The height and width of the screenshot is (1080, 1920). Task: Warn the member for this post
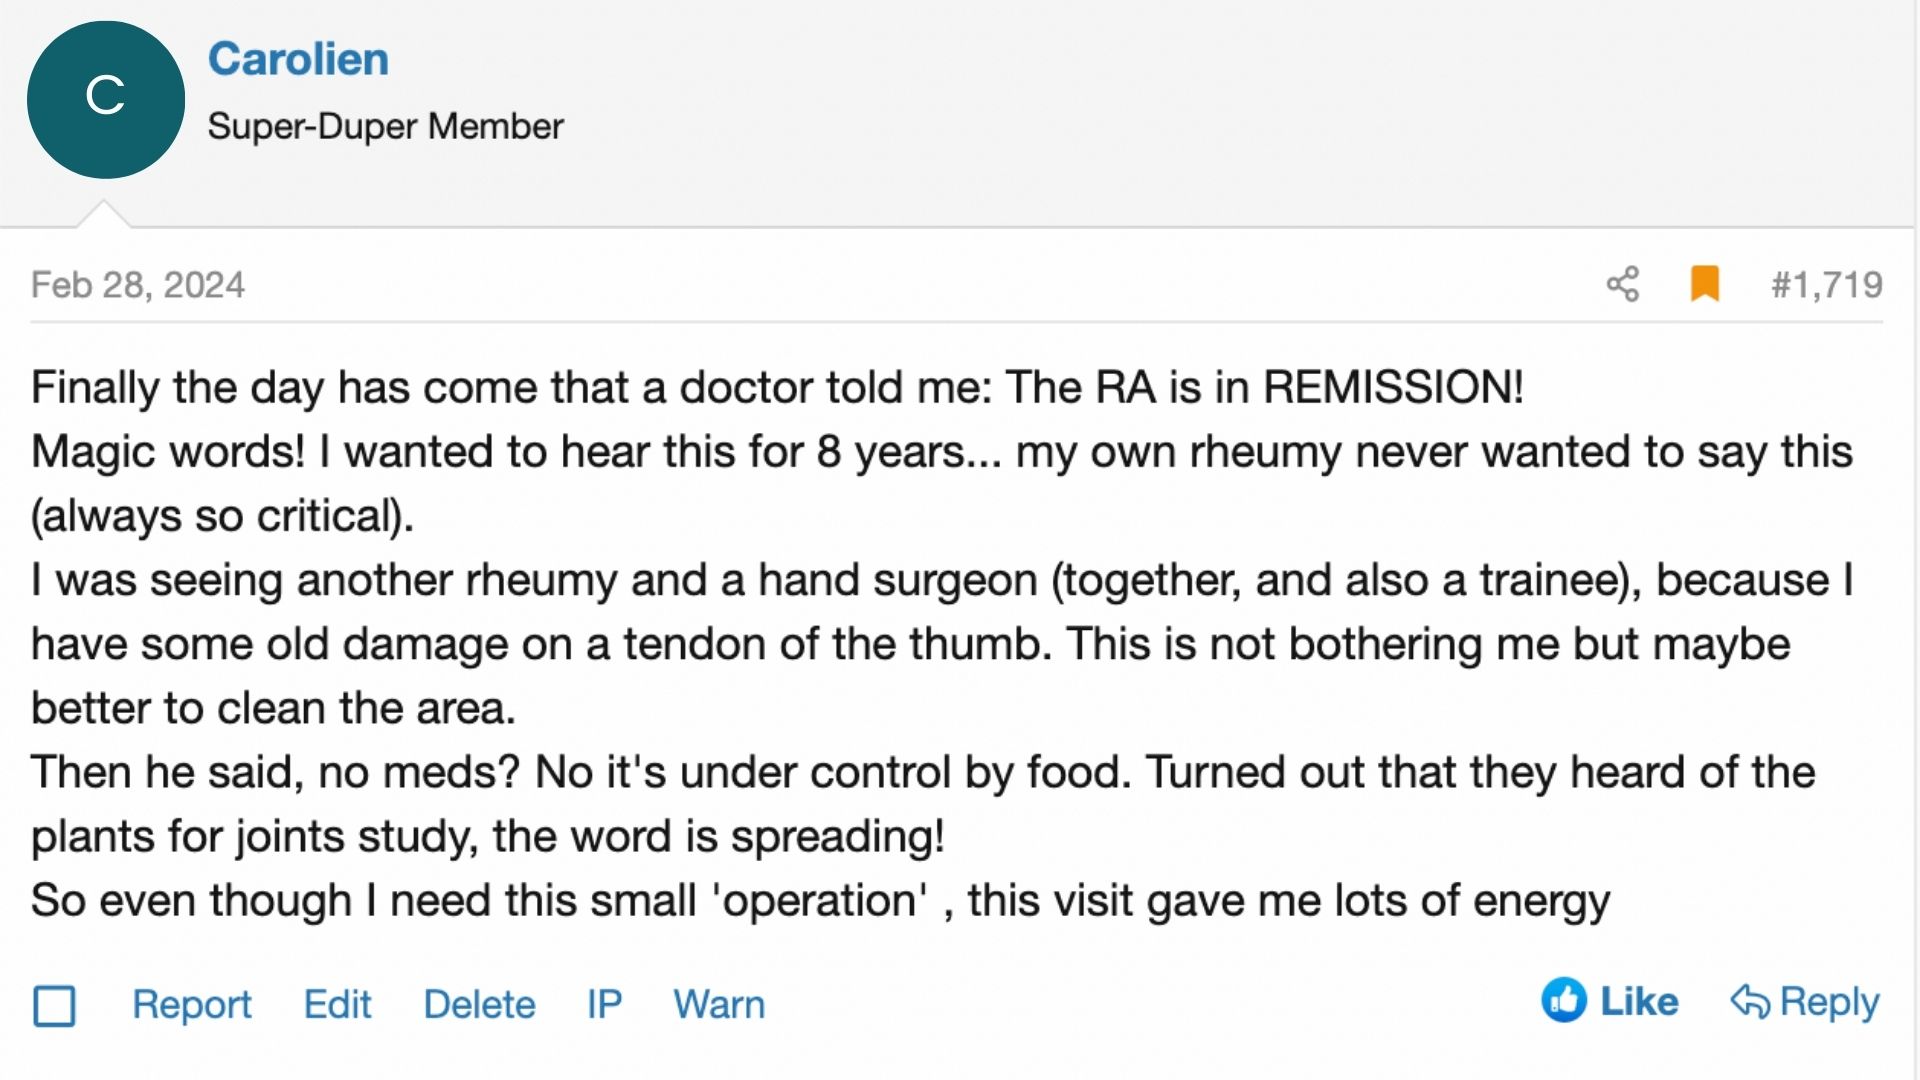tap(719, 1004)
